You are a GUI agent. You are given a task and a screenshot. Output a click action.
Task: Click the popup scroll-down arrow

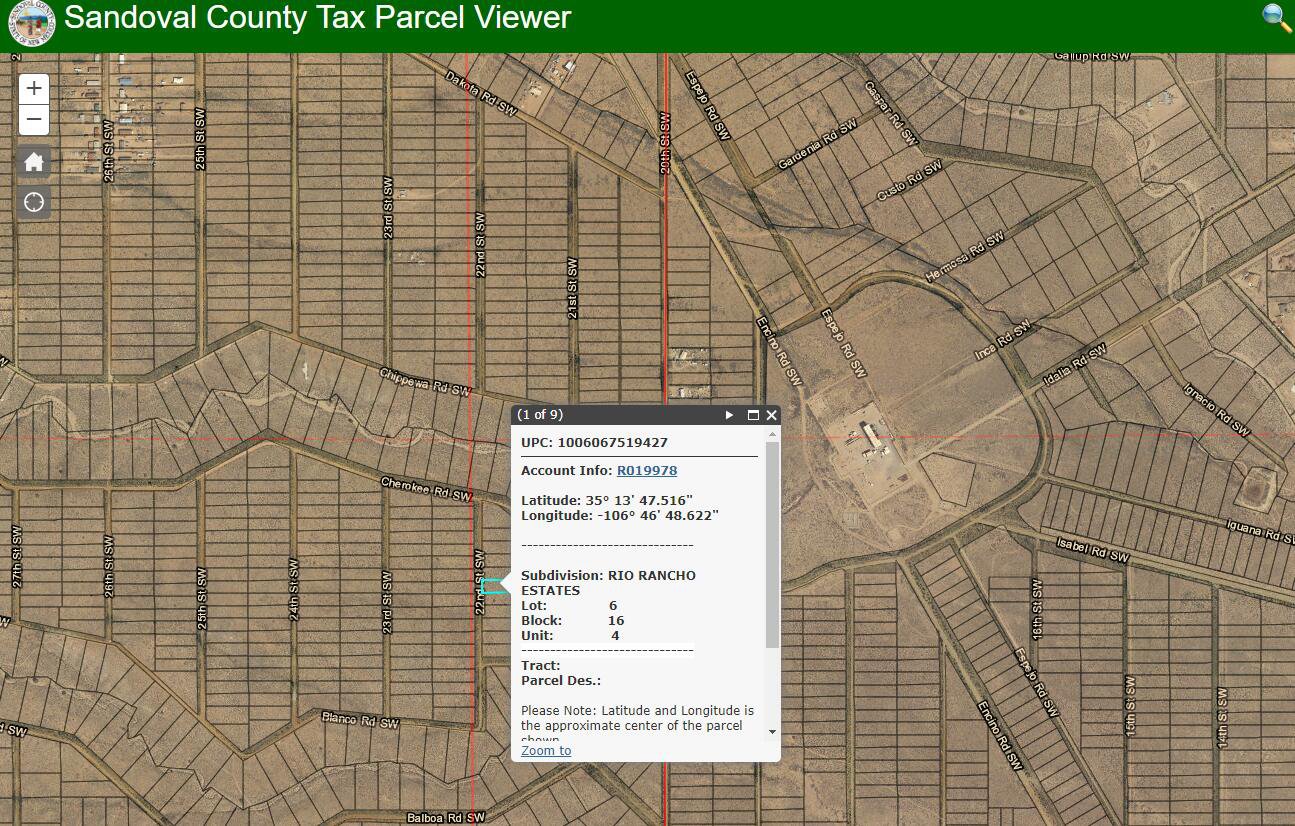click(772, 732)
